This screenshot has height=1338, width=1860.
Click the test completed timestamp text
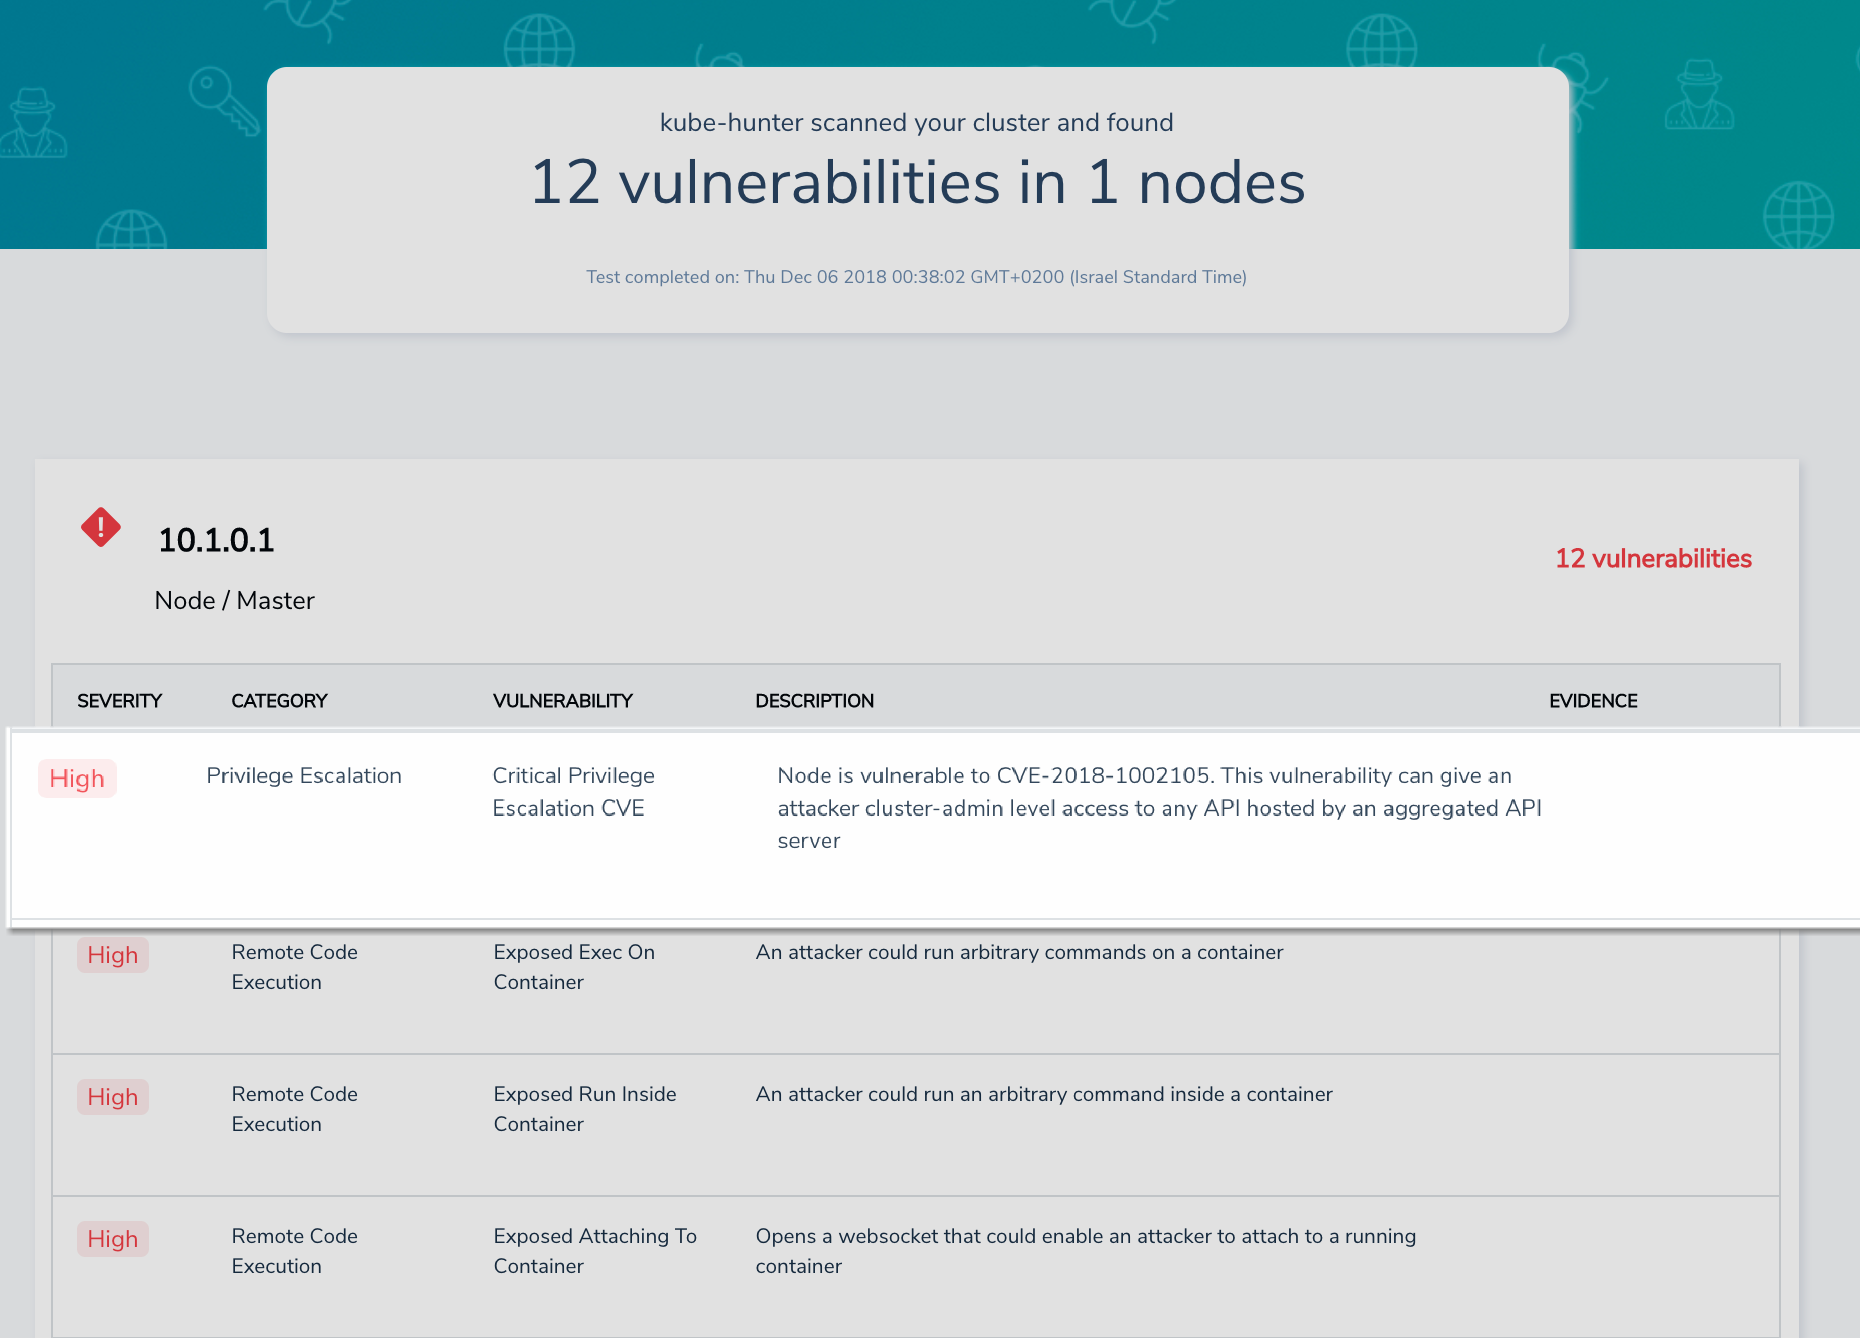[916, 277]
